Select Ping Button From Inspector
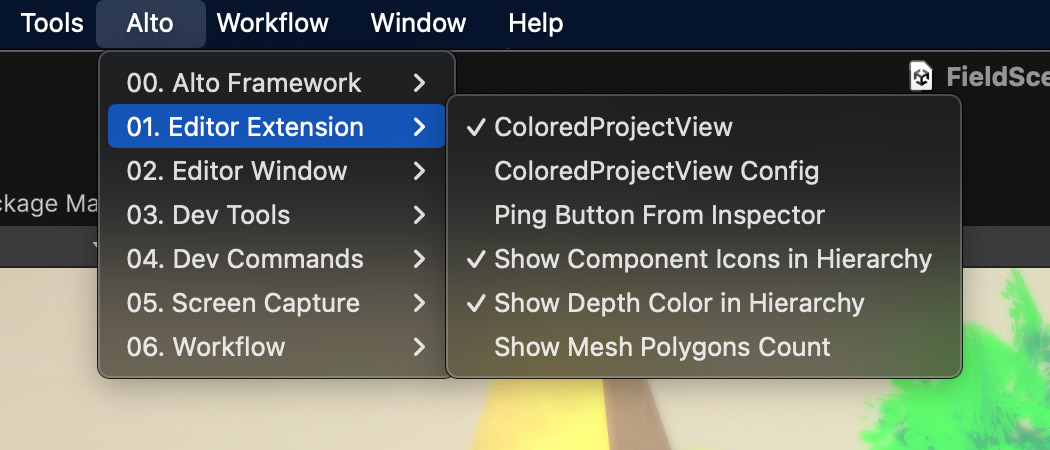1050x450 pixels. pos(659,215)
